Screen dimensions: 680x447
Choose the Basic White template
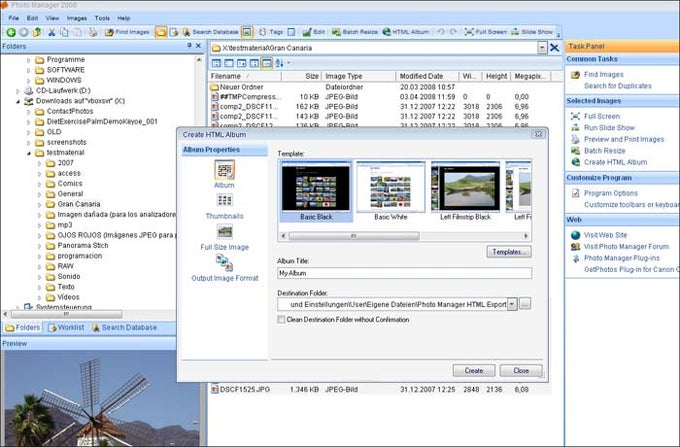coord(391,191)
